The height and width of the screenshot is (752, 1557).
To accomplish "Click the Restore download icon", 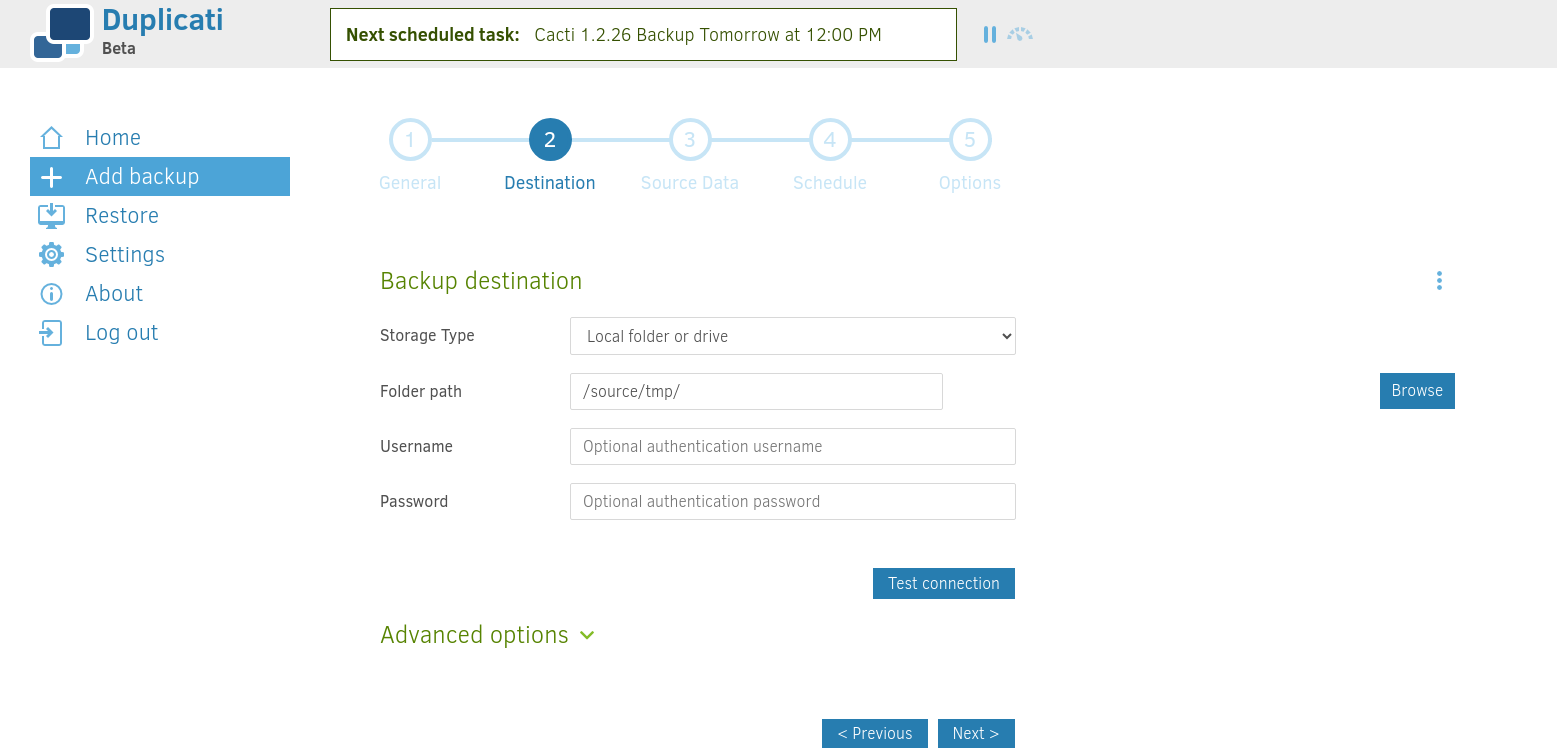I will pyautogui.click(x=51, y=216).
